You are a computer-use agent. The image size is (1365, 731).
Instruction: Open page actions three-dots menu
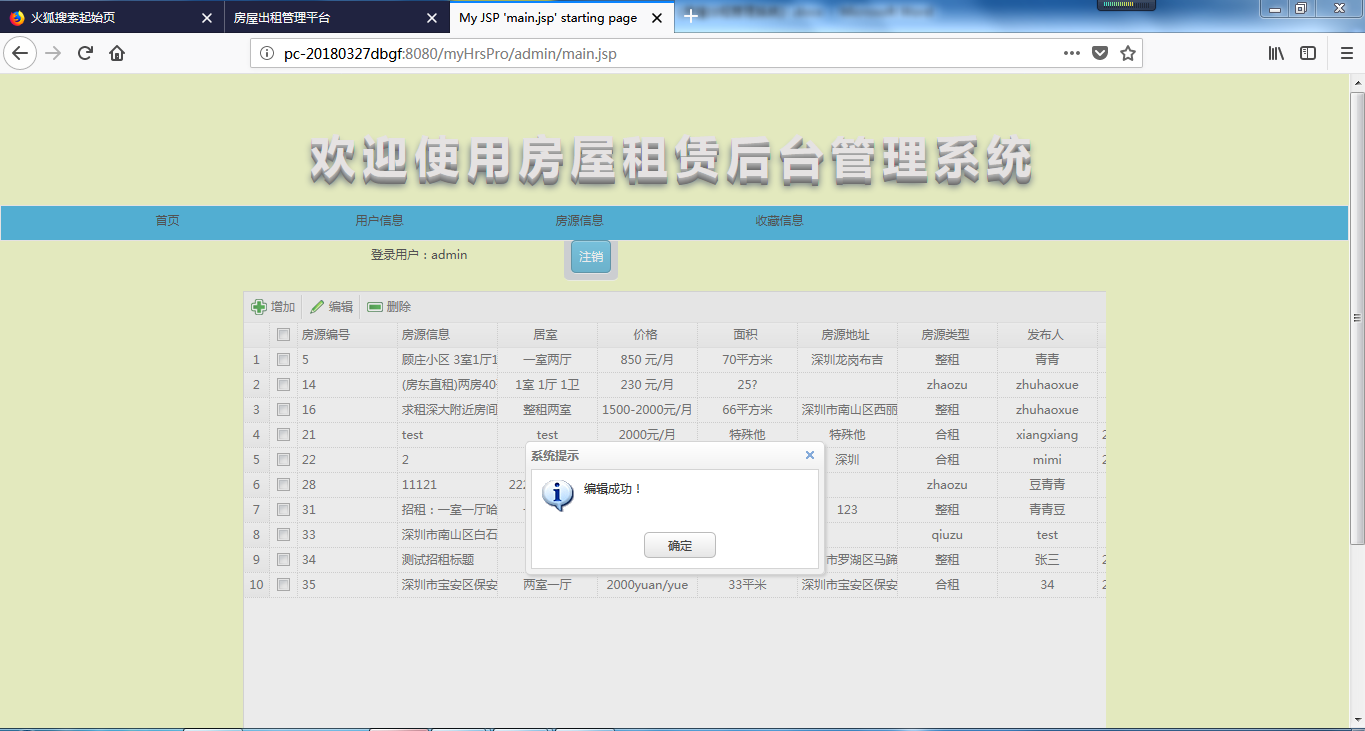[x=1072, y=53]
